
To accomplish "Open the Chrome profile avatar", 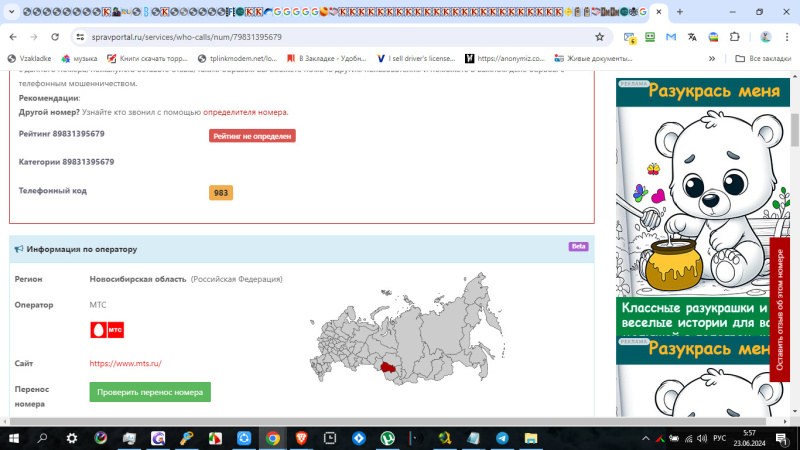I will click(765, 37).
